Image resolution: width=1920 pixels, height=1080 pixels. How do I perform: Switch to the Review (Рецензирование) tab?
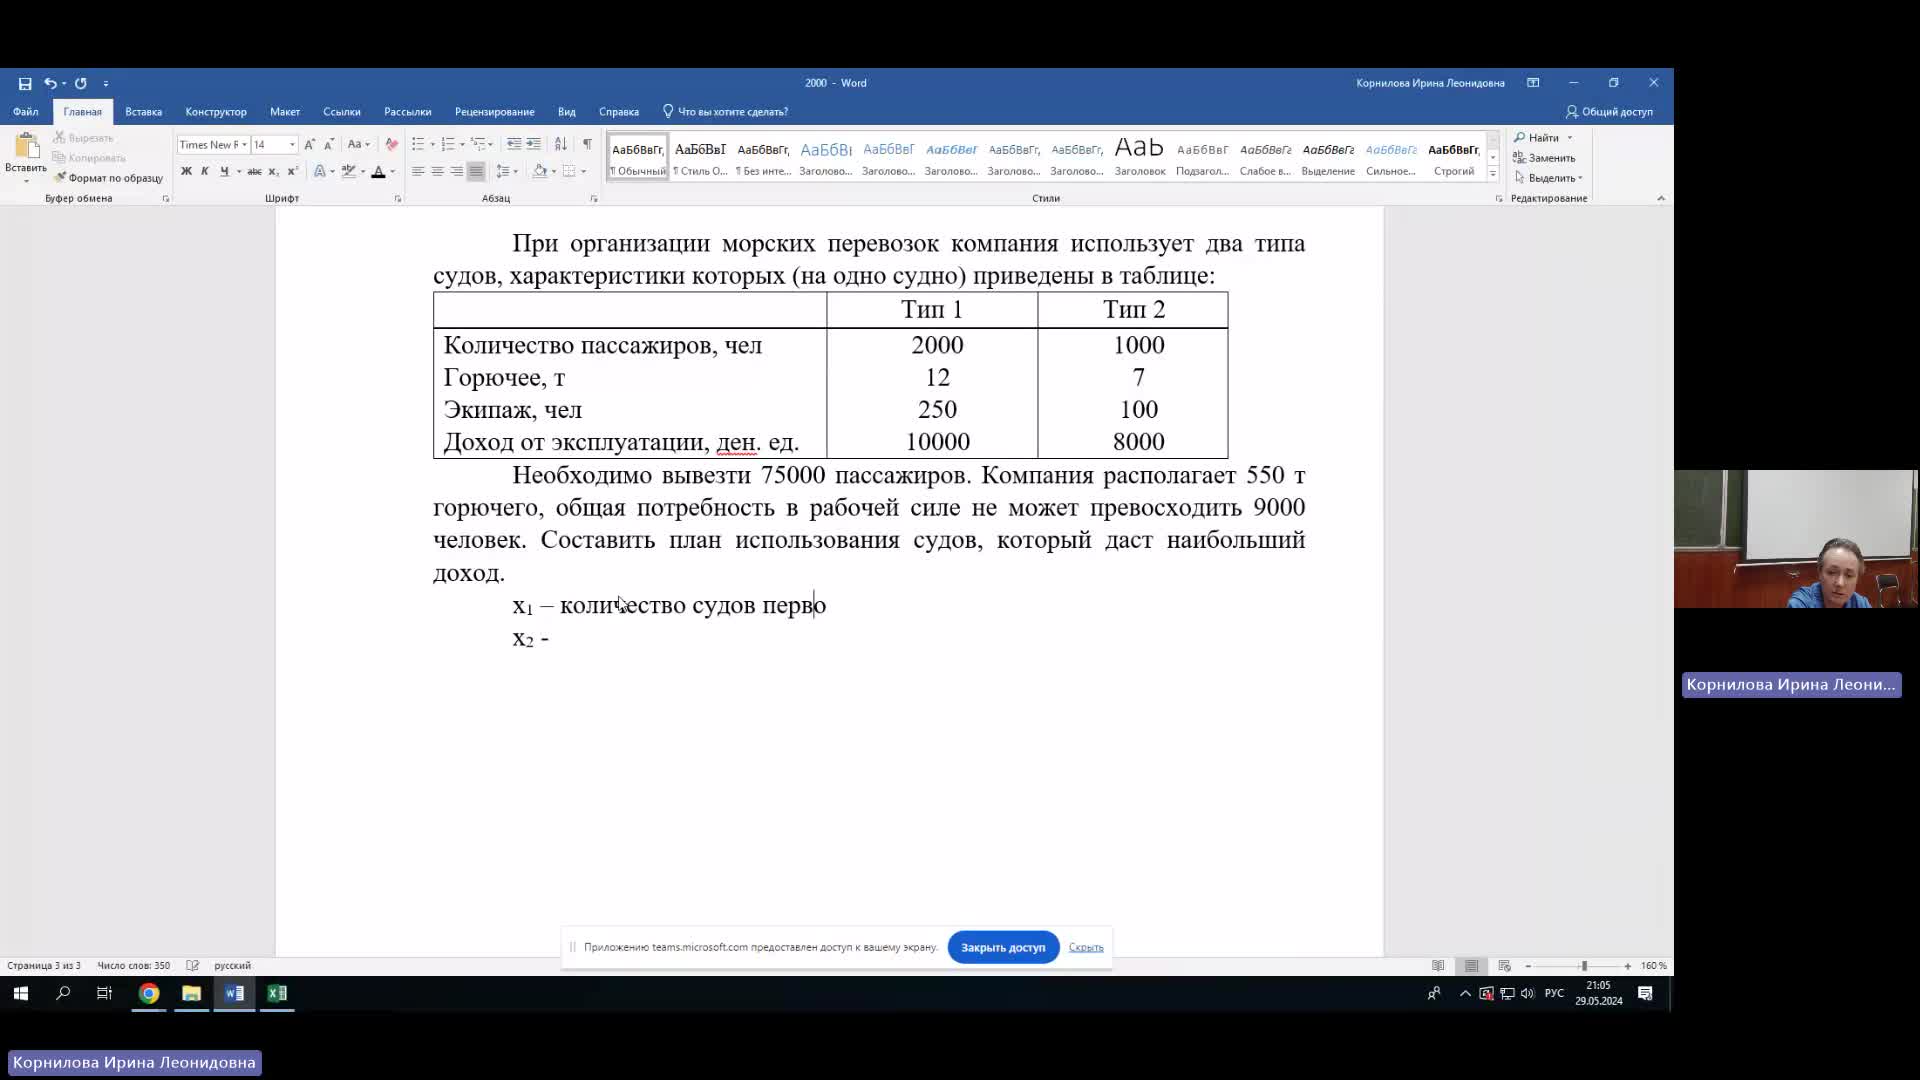tap(494, 112)
